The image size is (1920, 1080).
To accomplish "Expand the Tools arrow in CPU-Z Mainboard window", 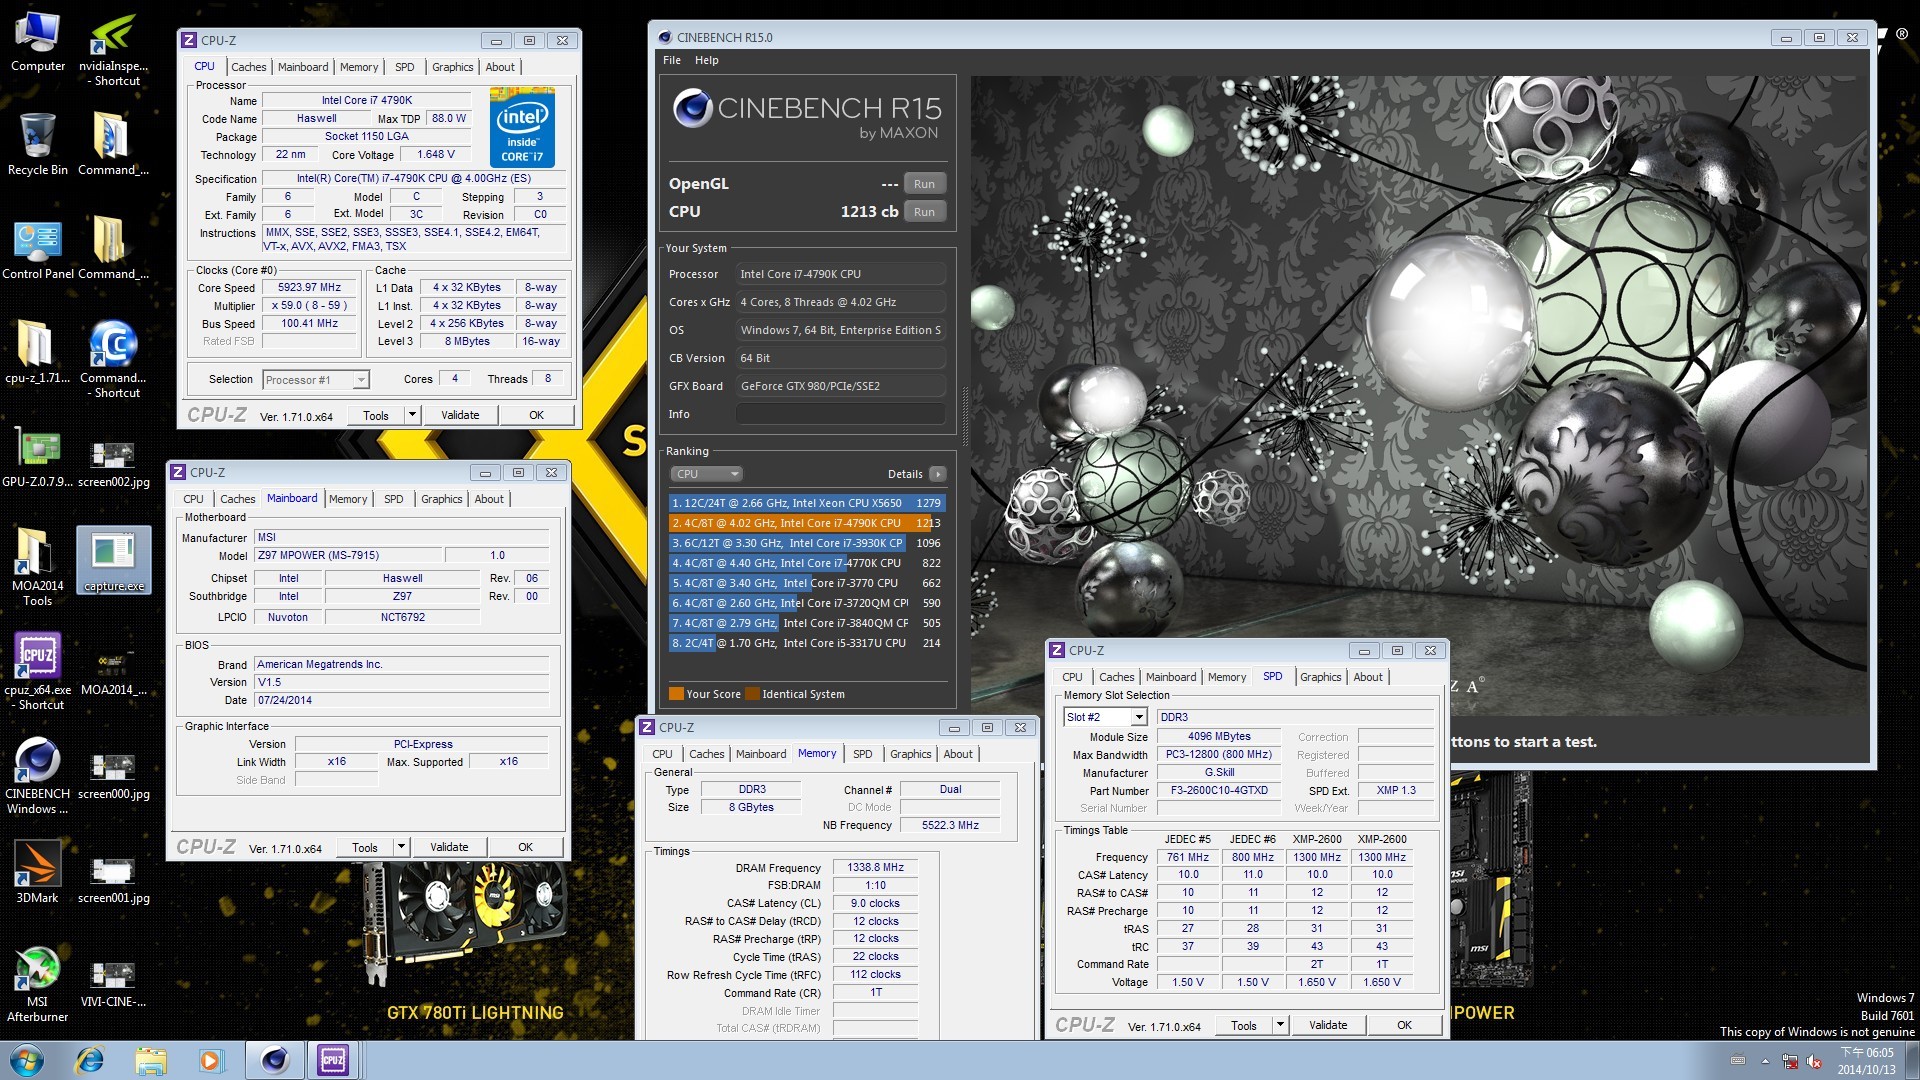I will point(400,847).
